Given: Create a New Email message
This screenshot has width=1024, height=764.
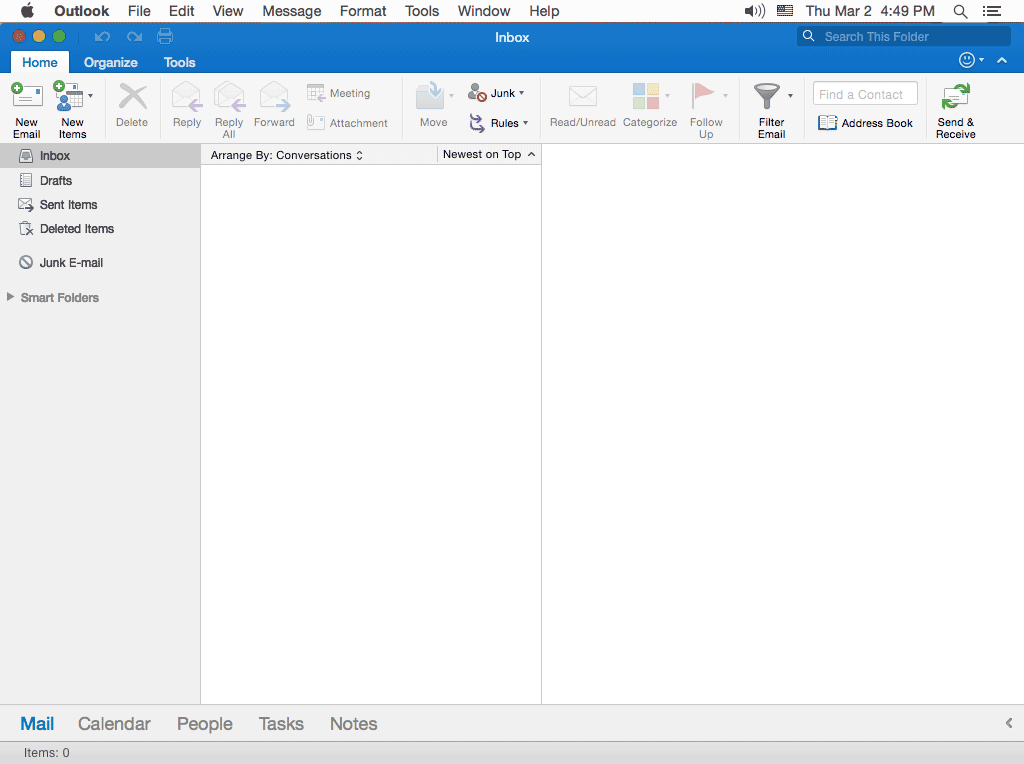Looking at the screenshot, I should point(27,110).
